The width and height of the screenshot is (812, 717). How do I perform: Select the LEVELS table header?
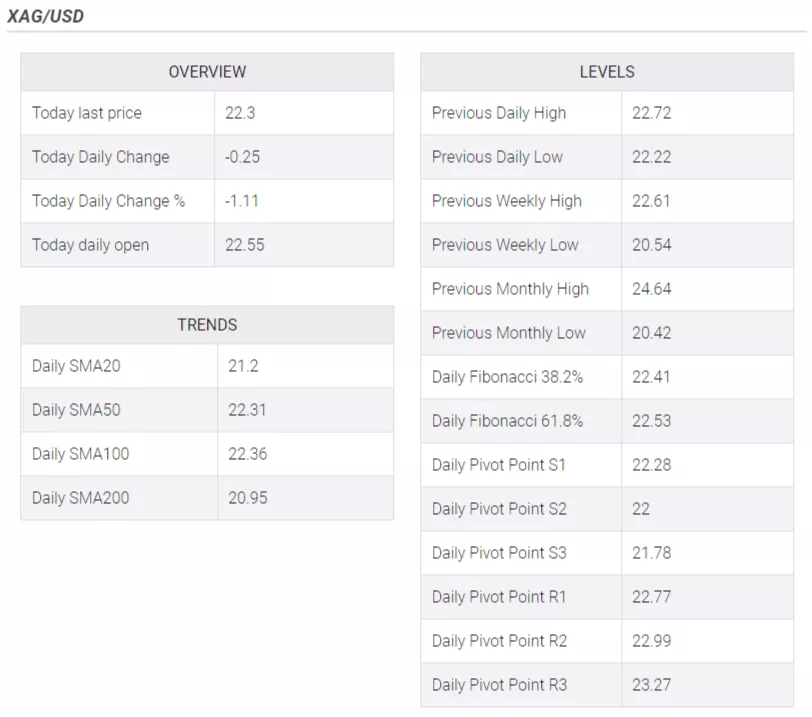(607, 72)
